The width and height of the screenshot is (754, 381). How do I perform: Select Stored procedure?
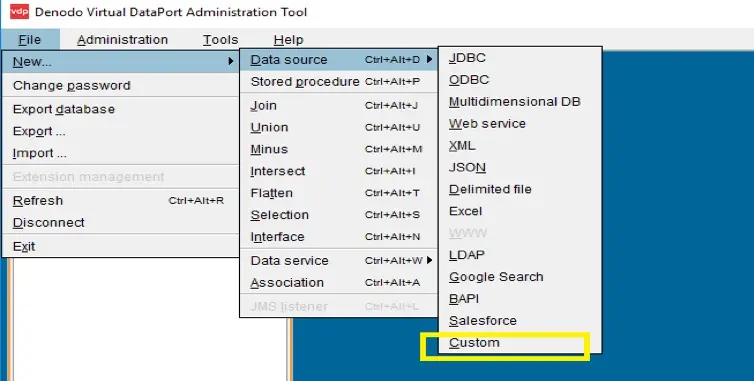pos(339,82)
